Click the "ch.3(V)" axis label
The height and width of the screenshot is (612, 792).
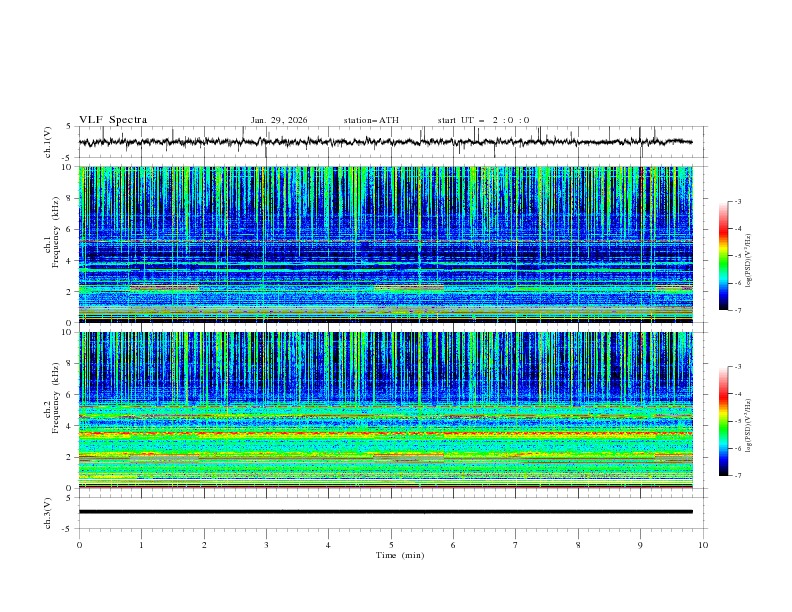pyautogui.click(x=48, y=513)
